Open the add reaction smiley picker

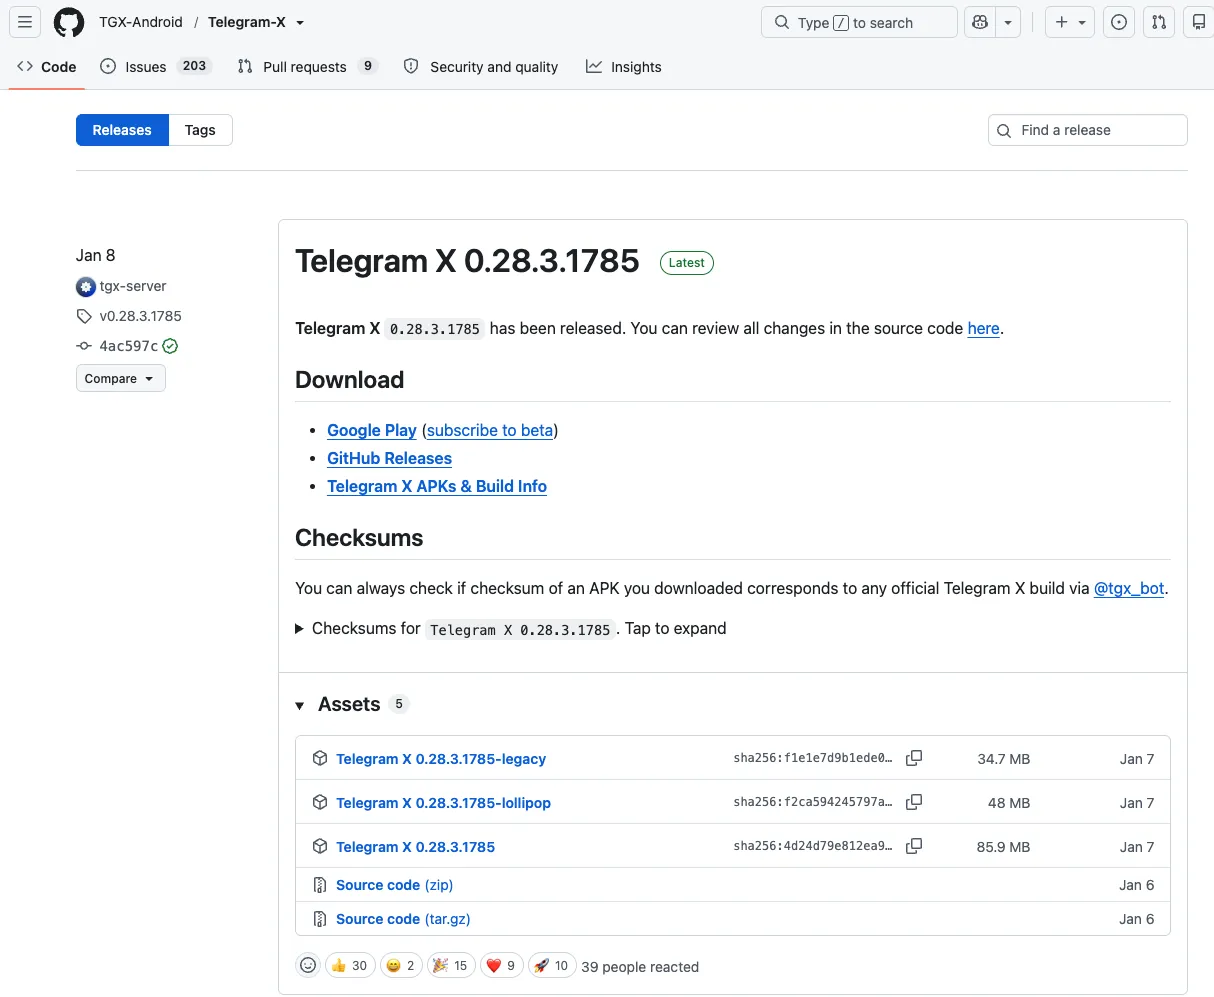(308, 965)
